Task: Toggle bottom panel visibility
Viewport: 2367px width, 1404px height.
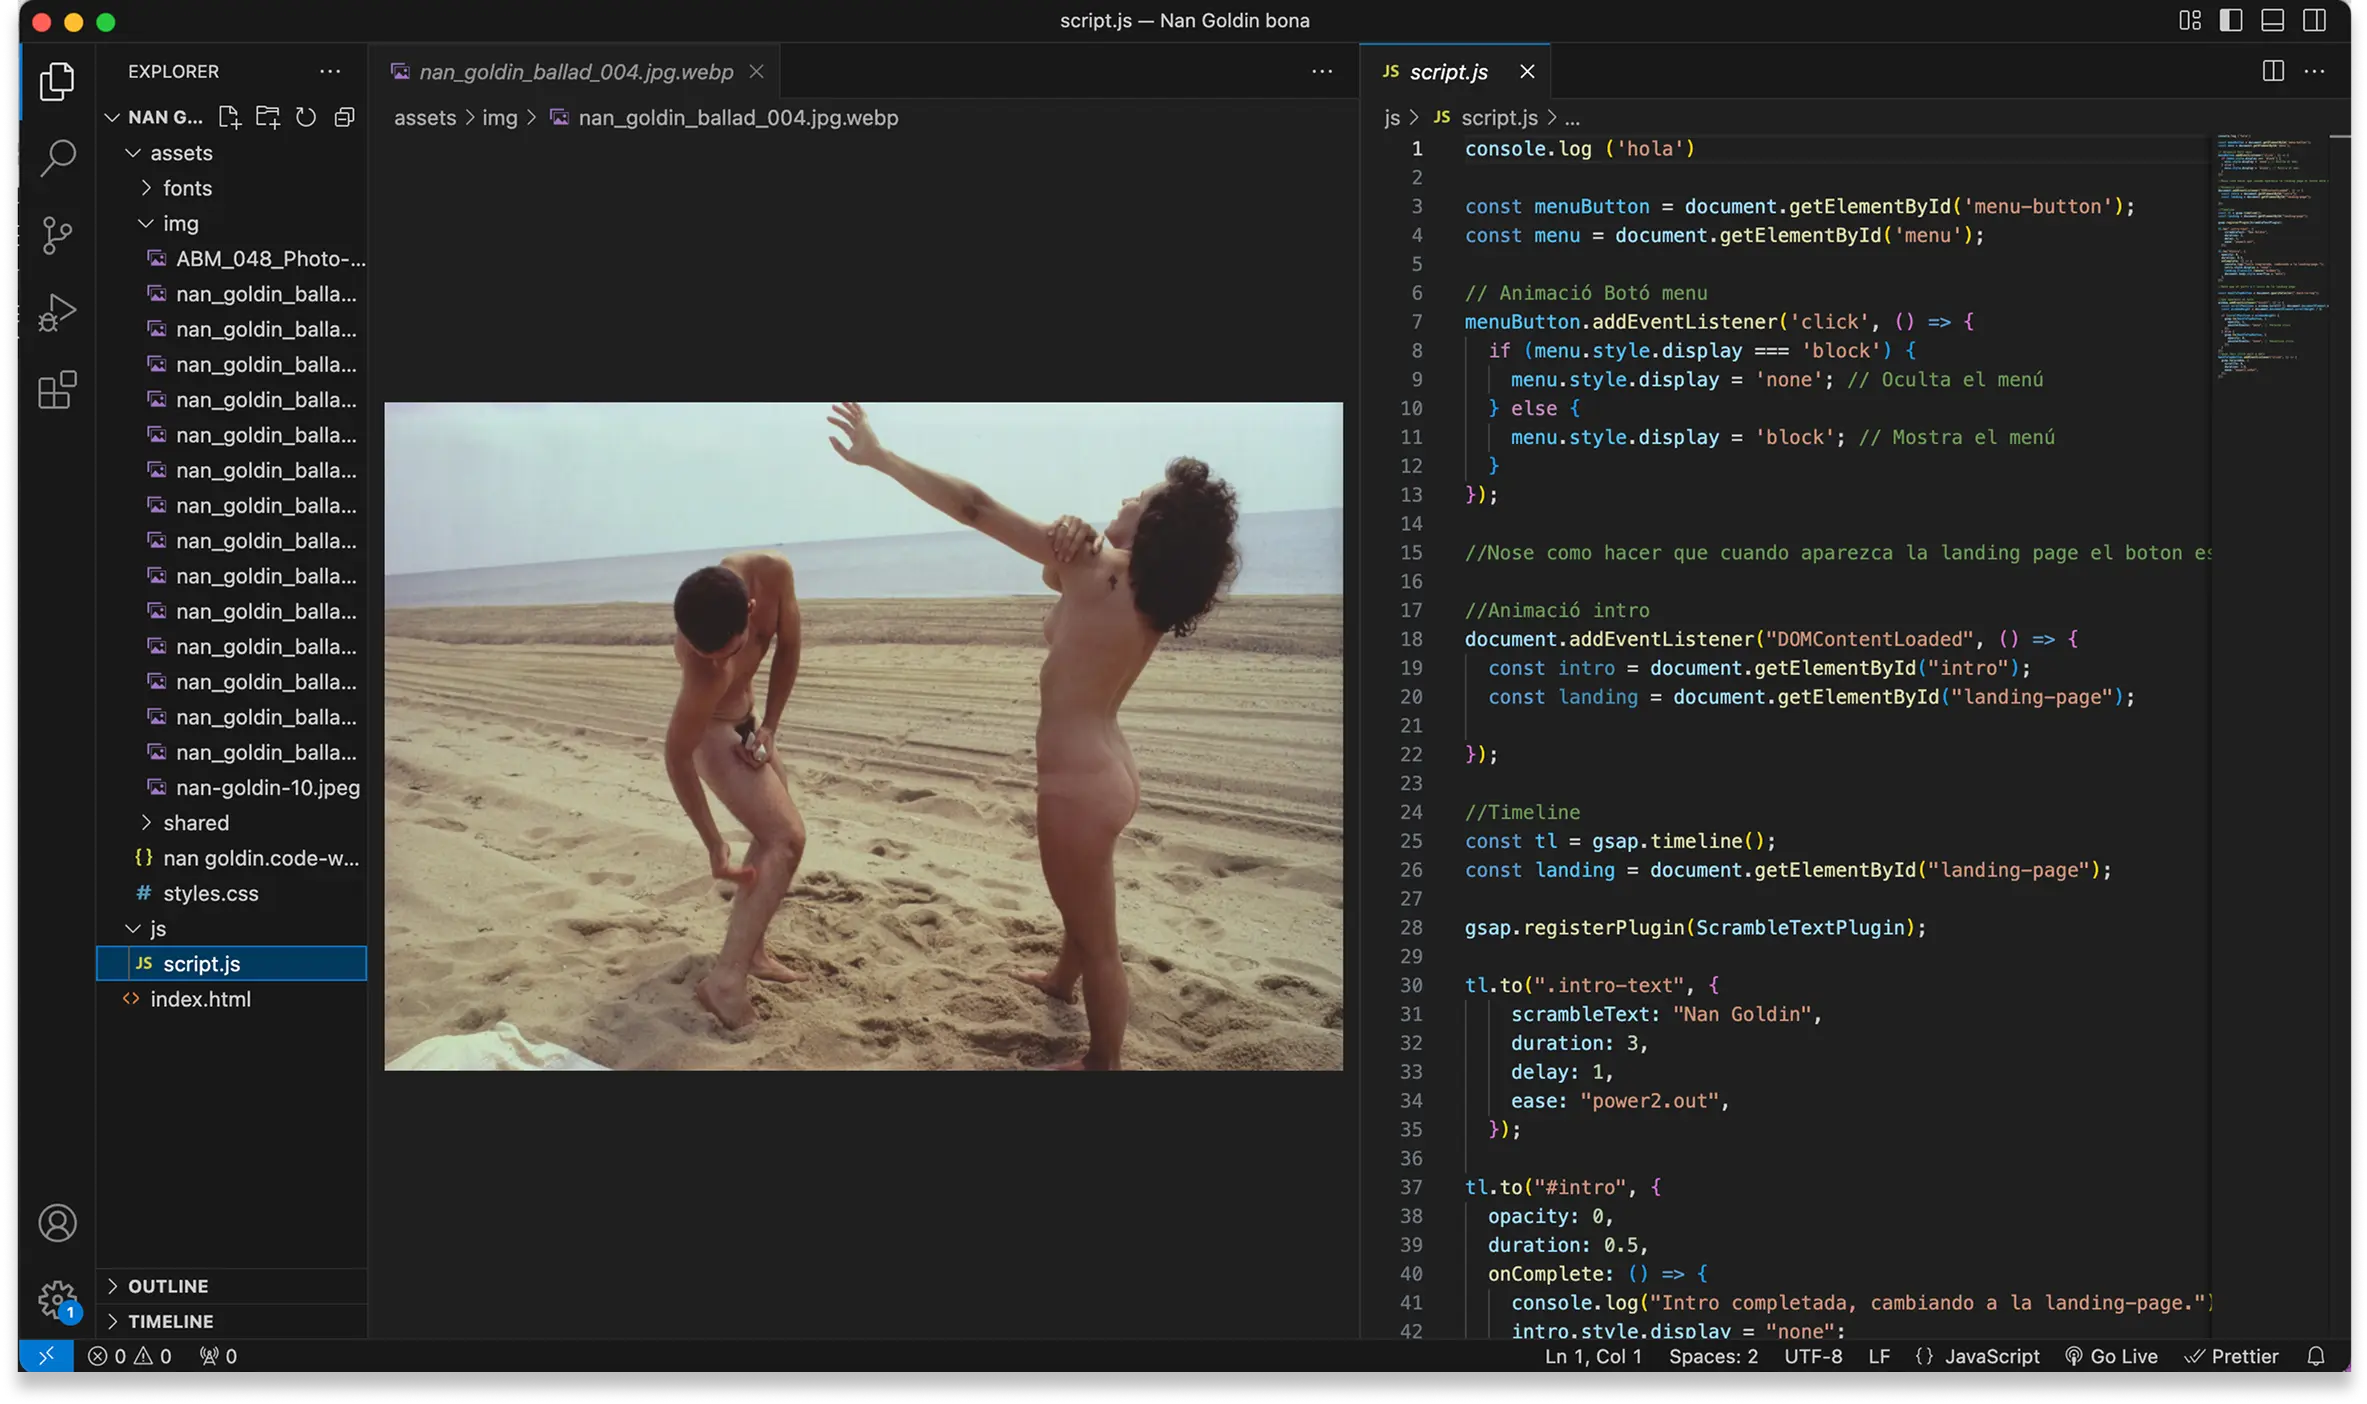Action: [x=2272, y=20]
